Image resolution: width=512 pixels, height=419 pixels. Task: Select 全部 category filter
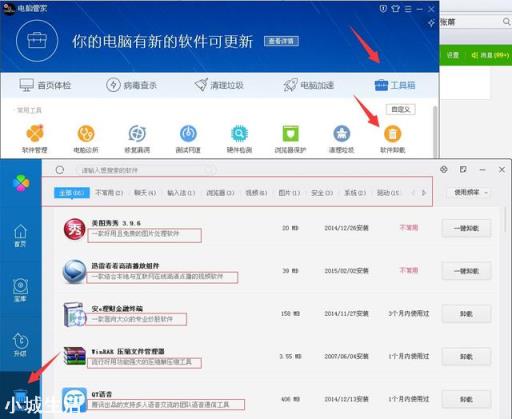[72, 193]
